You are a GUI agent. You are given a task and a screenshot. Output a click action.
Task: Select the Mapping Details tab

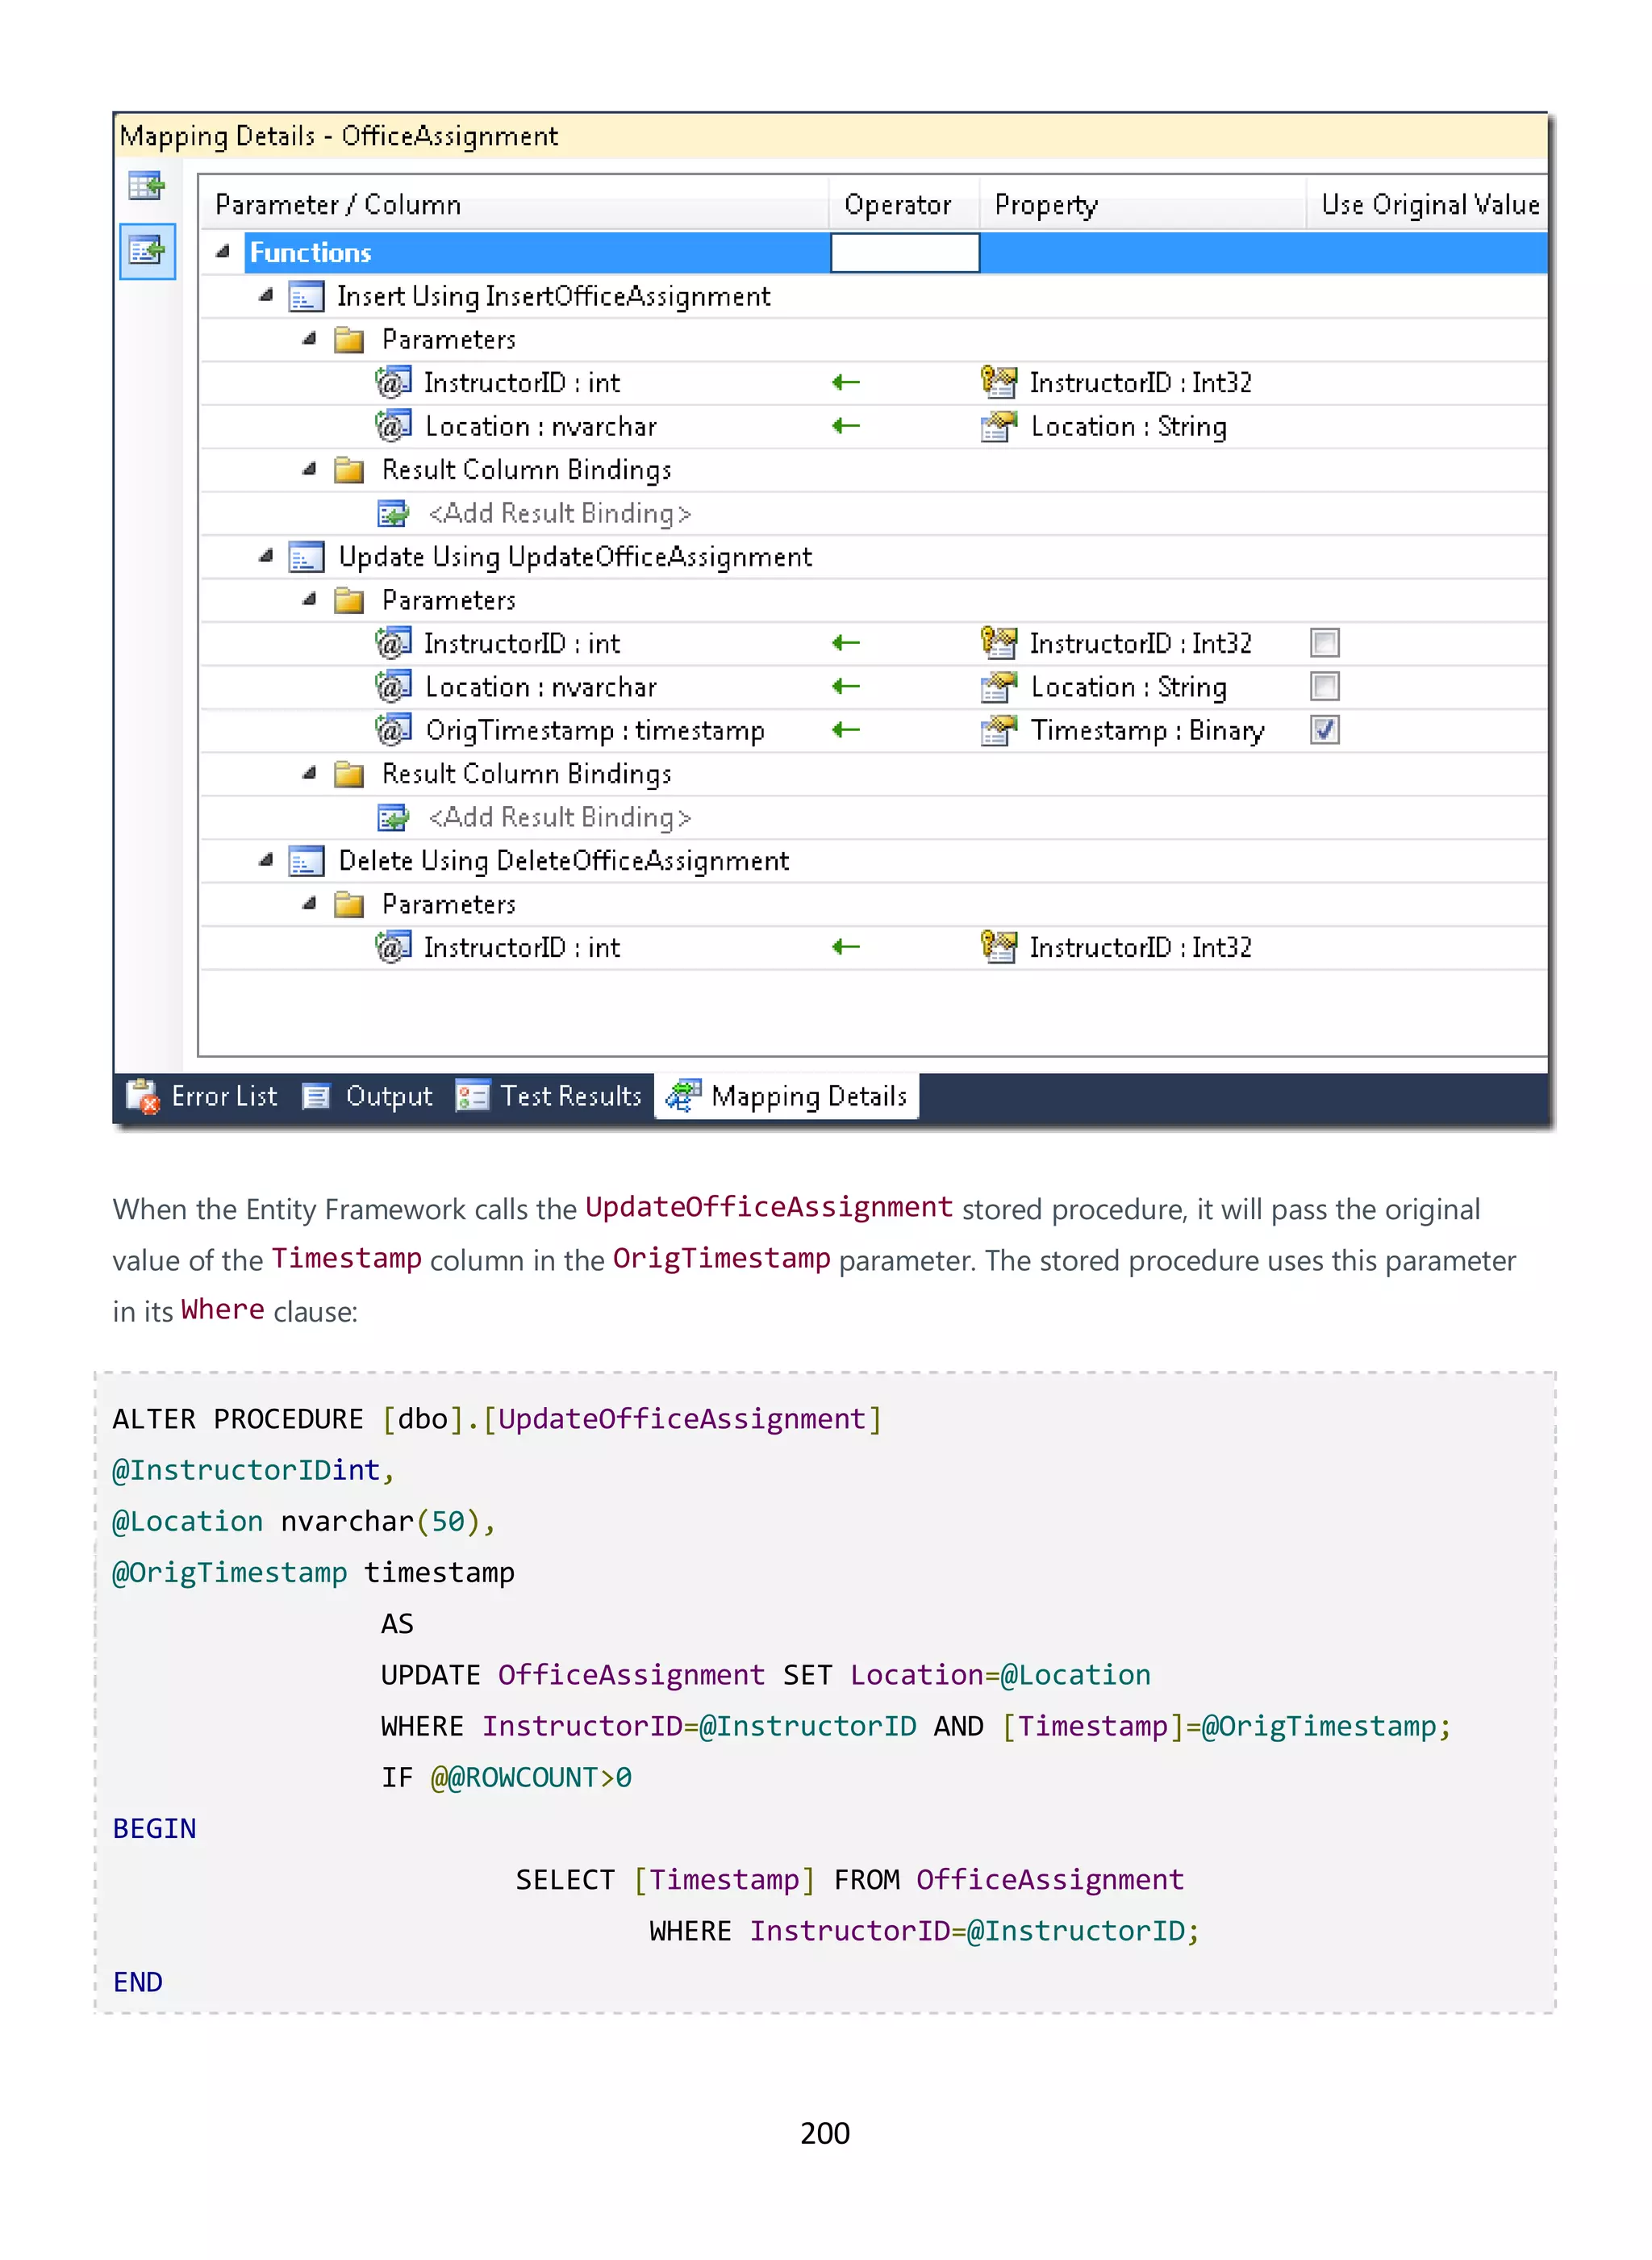787,1097
